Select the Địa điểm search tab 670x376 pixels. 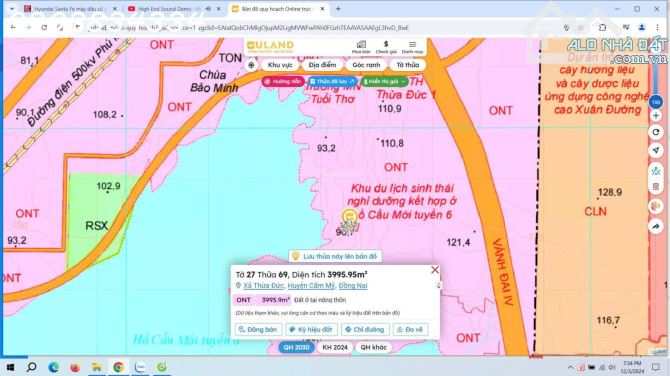point(322,65)
